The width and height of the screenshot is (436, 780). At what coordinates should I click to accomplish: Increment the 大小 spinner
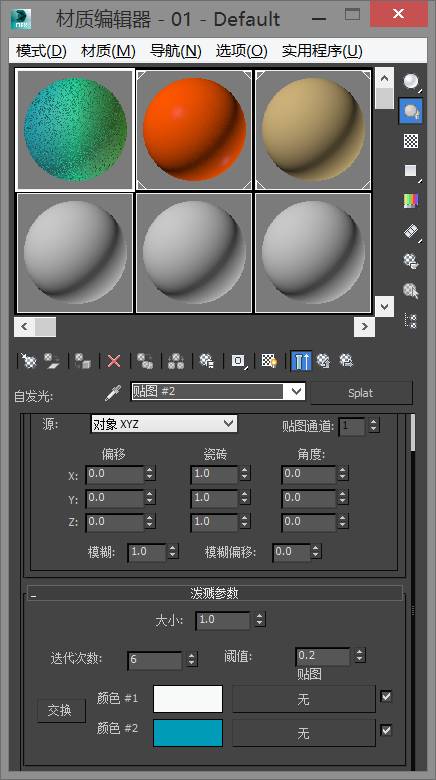(x=259, y=616)
